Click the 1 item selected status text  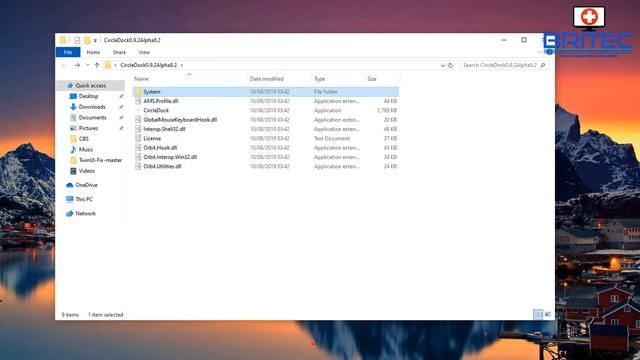[105, 315]
